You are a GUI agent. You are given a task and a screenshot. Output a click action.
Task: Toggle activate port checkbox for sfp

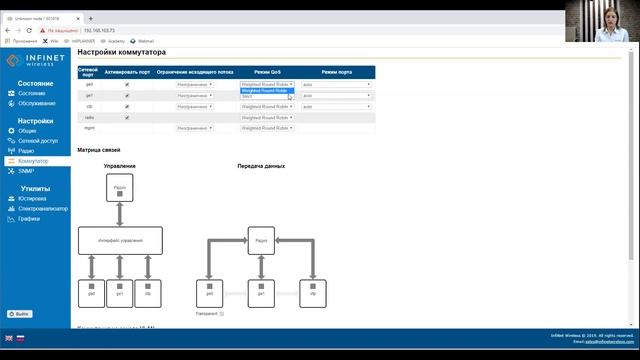point(127,107)
